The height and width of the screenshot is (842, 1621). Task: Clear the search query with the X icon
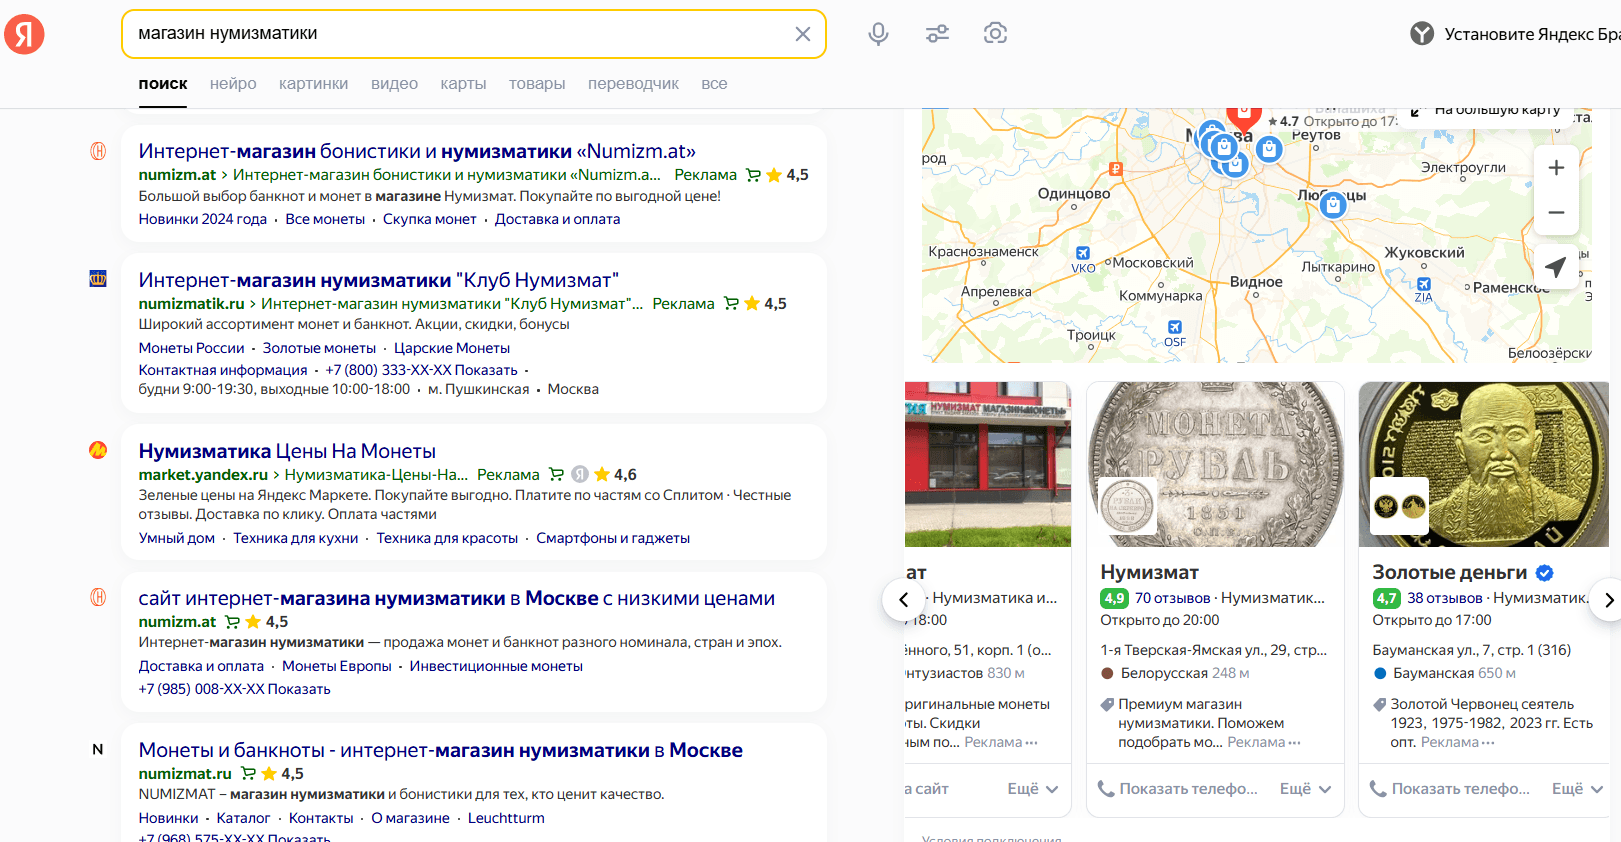coord(803,34)
